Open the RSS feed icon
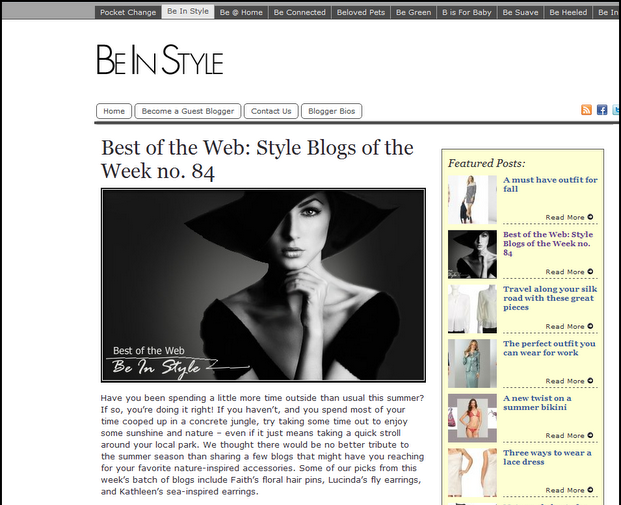This screenshot has width=621, height=505. coord(586,110)
